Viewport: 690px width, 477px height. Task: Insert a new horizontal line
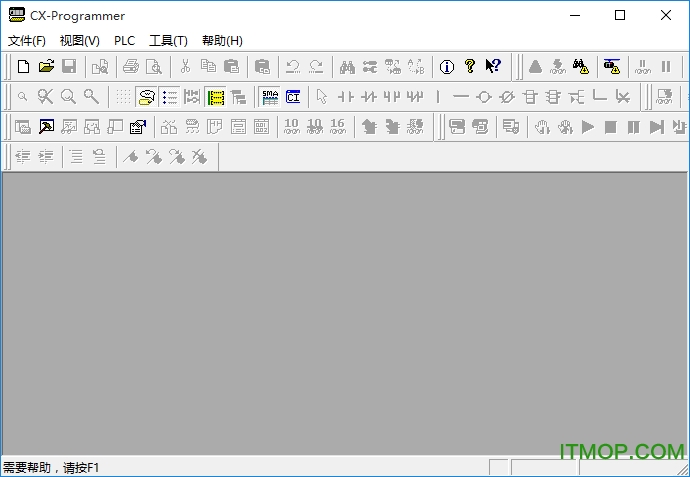click(461, 96)
